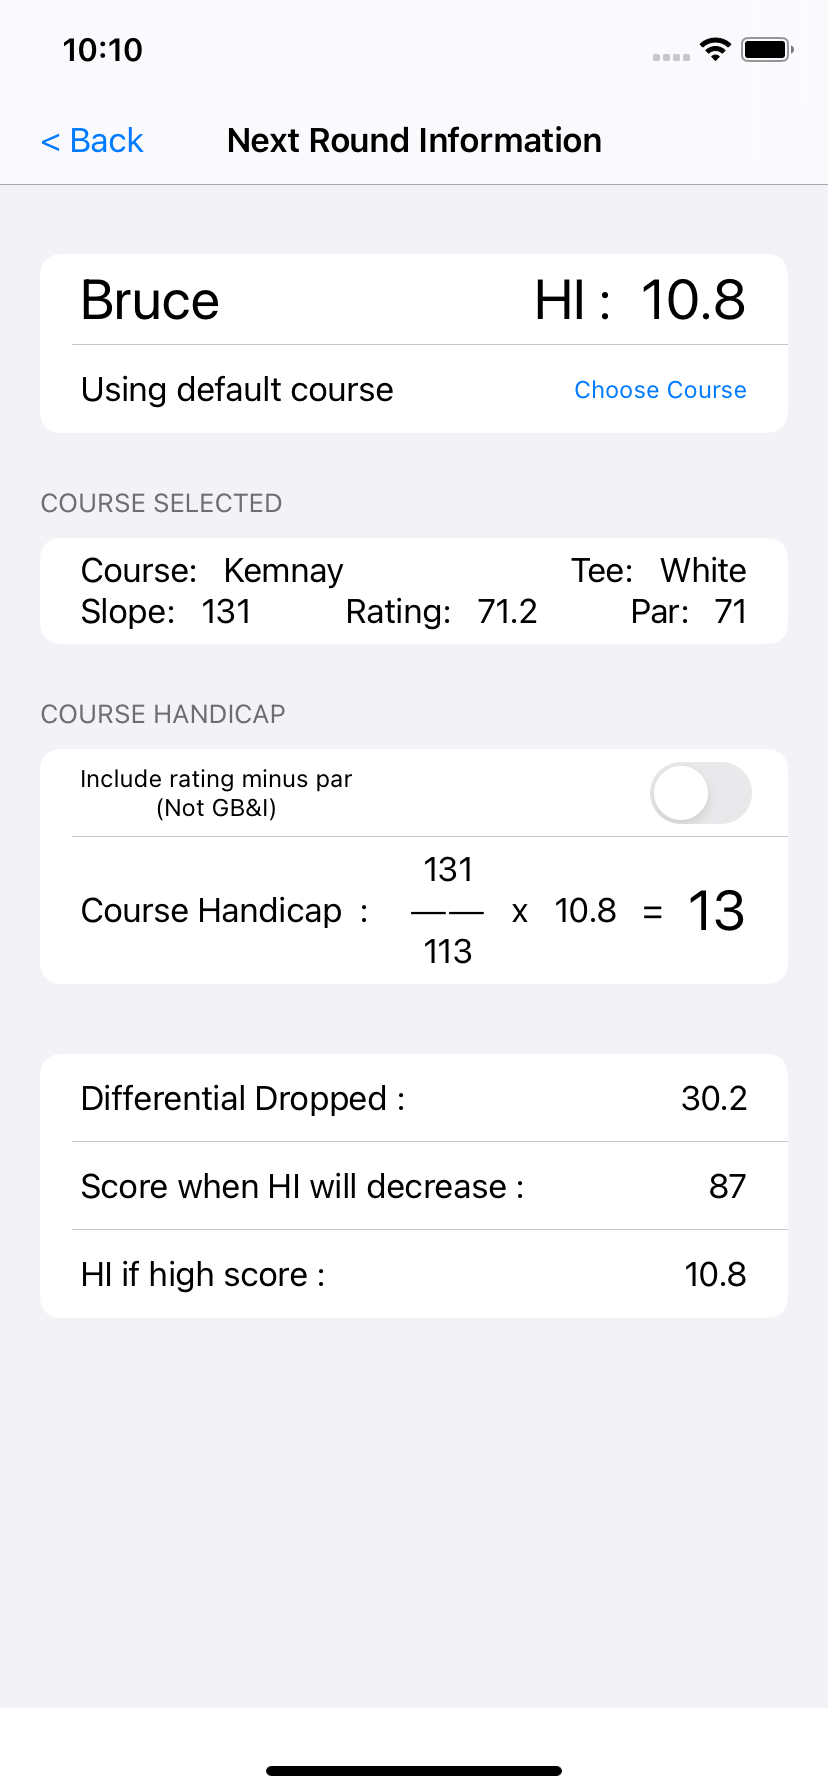Tap the Using default course label

point(237,389)
